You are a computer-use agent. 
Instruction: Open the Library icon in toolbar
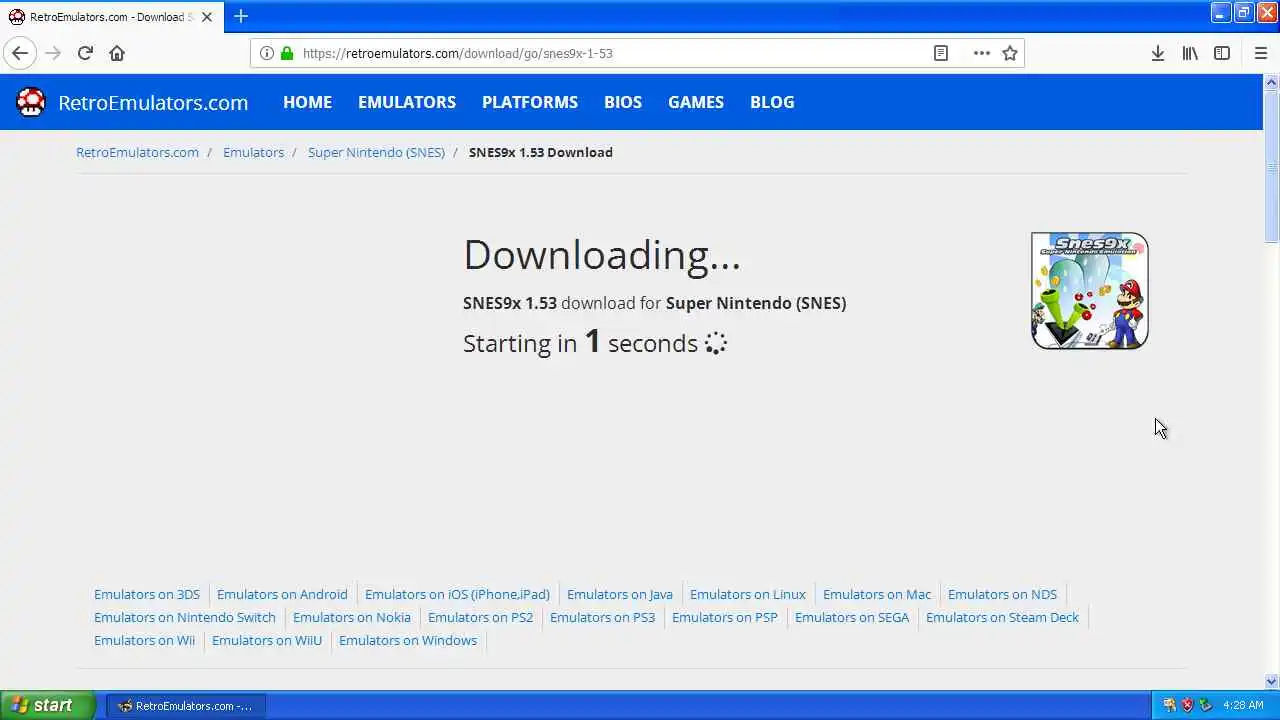[1190, 53]
